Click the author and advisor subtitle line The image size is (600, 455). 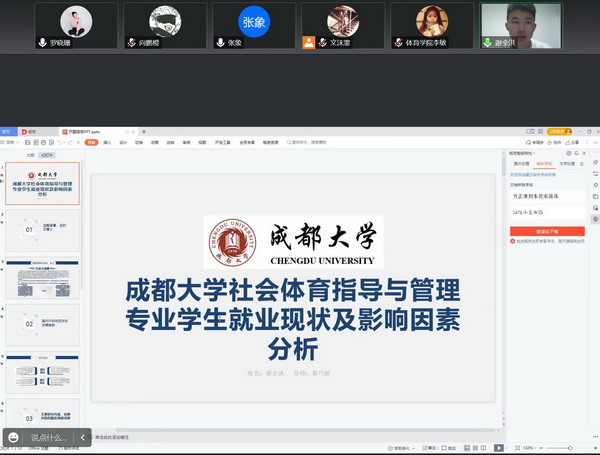click(289, 373)
